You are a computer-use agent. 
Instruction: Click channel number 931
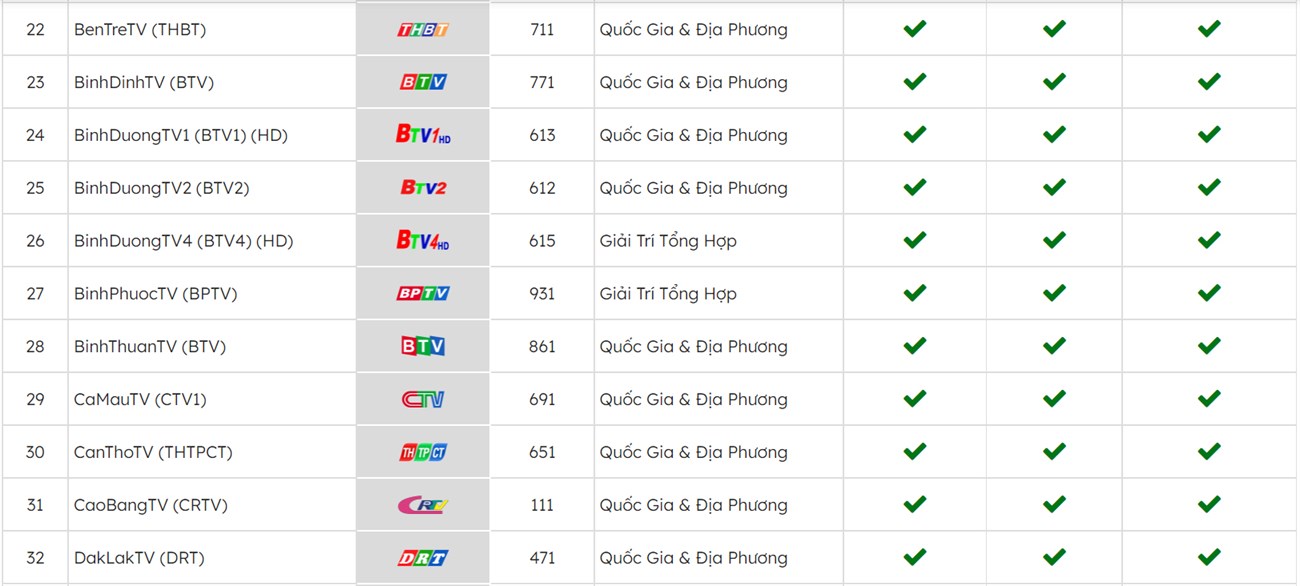542,294
